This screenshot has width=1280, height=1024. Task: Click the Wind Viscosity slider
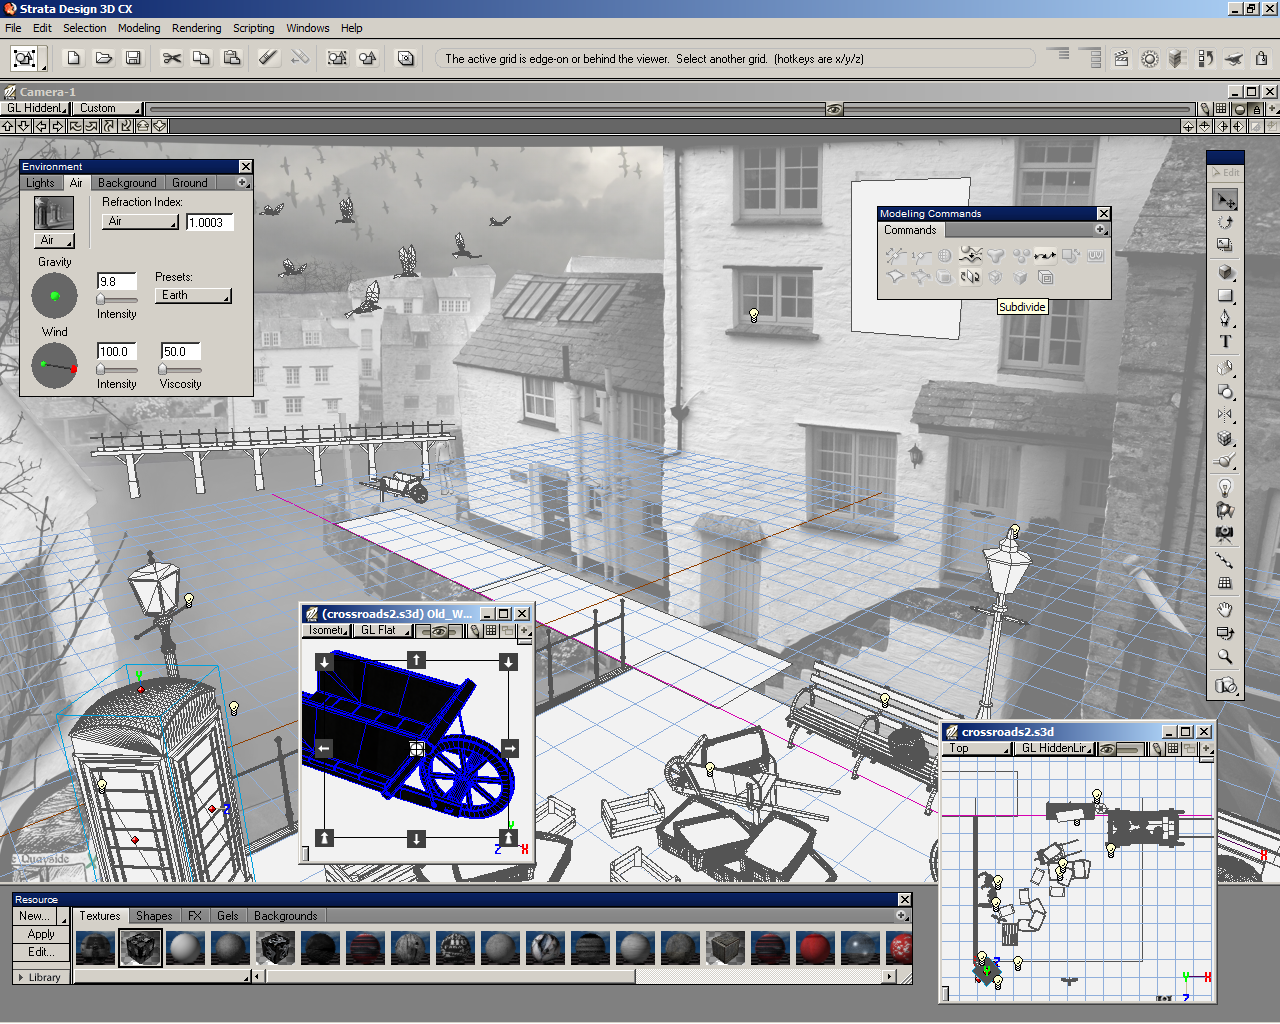pos(180,369)
